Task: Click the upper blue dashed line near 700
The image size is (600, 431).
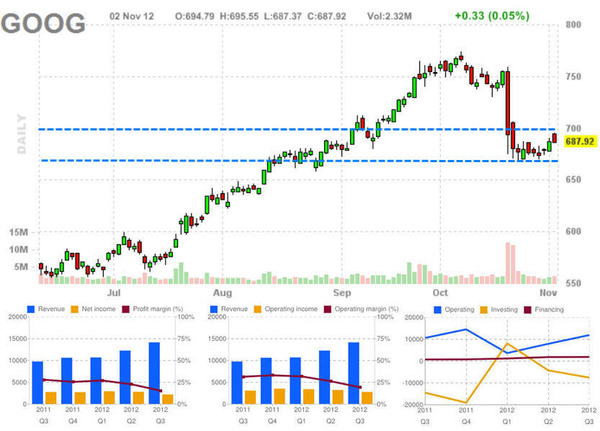Action: pyautogui.click(x=298, y=129)
